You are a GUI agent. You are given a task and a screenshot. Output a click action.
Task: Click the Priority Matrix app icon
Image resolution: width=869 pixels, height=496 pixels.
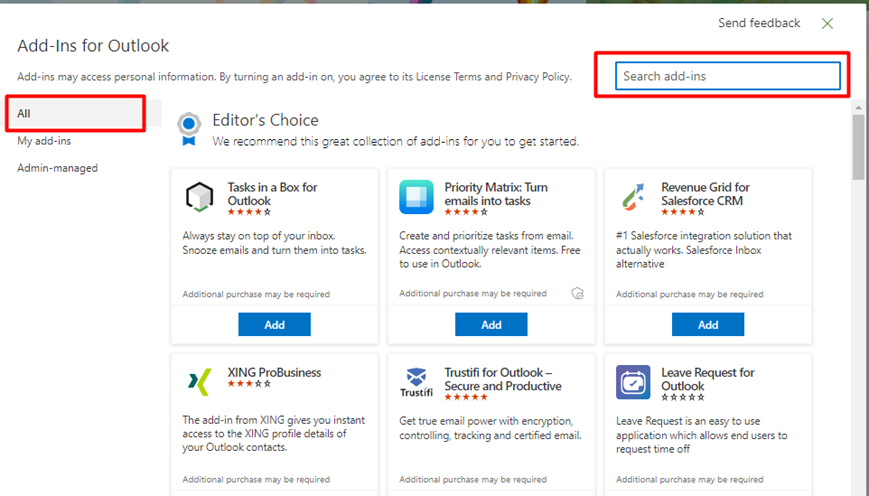click(x=416, y=197)
